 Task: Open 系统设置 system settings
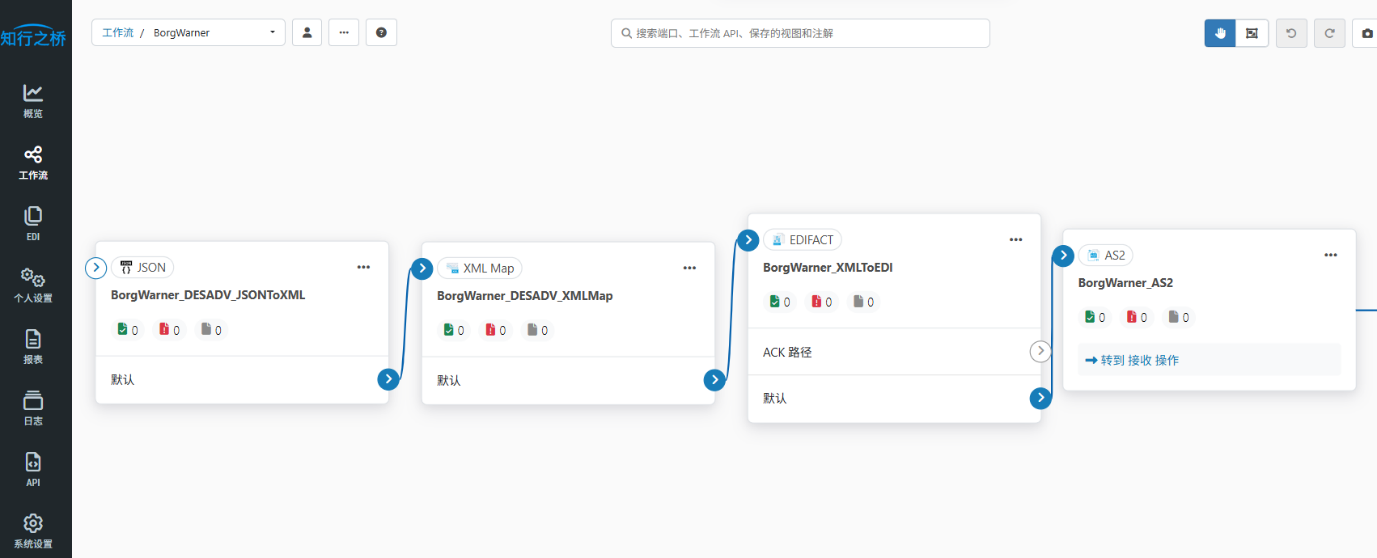pyautogui.click(x=34, y=530)
